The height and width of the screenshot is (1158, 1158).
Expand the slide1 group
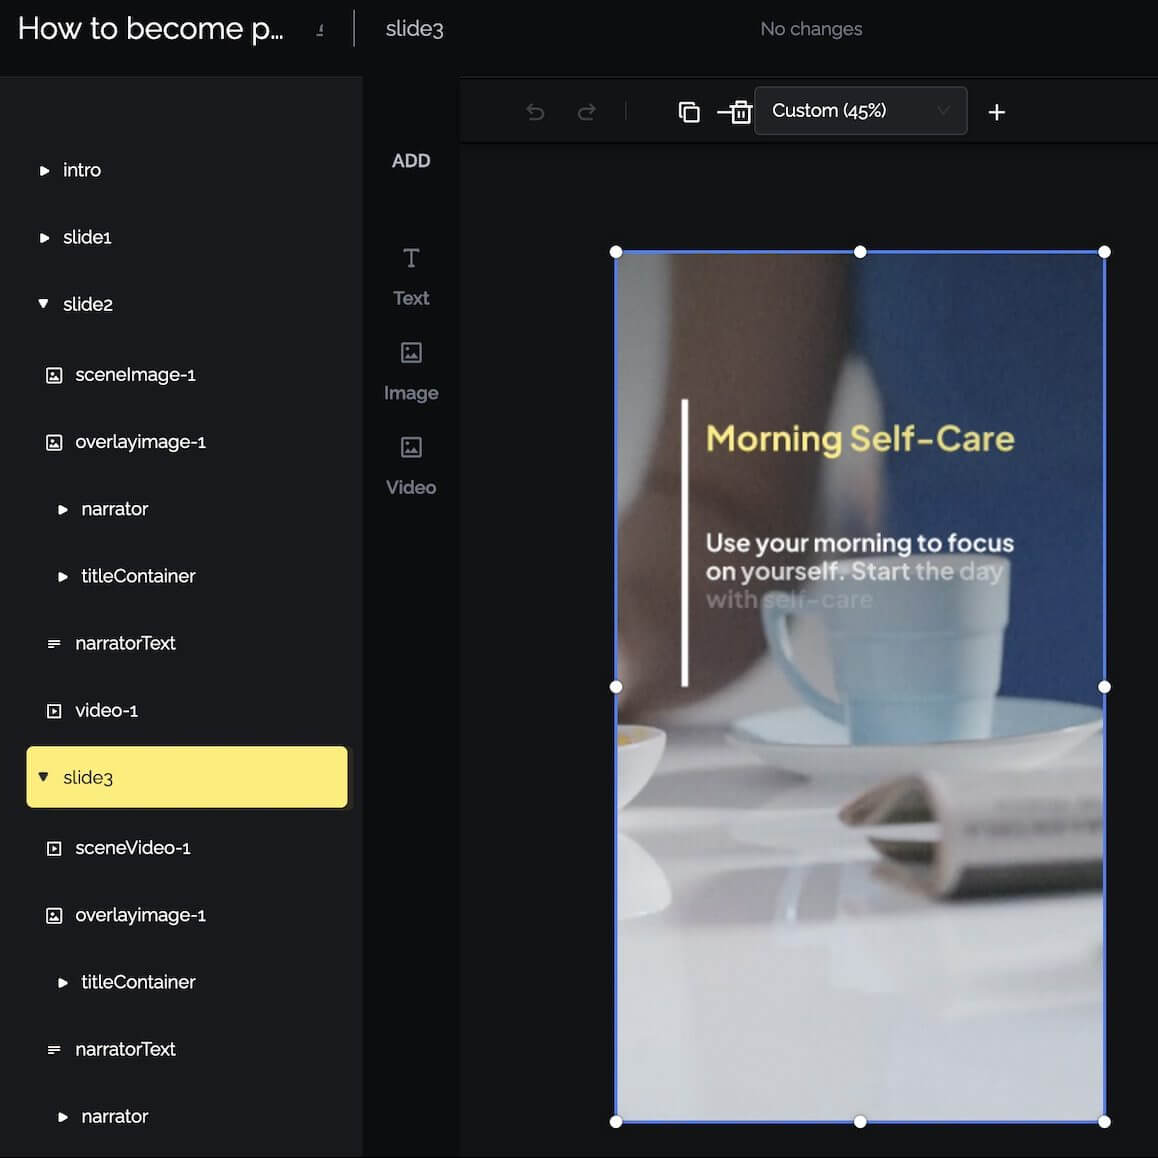point(44,238)
